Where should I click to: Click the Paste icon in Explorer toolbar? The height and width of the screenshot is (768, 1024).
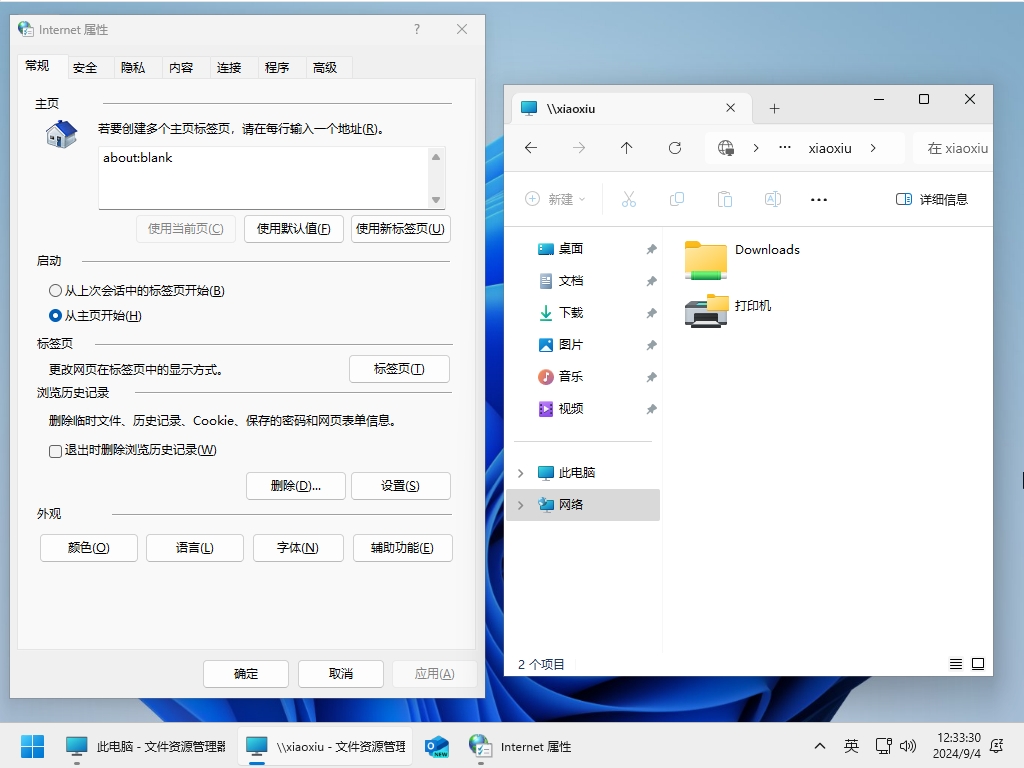pos(725,199)
